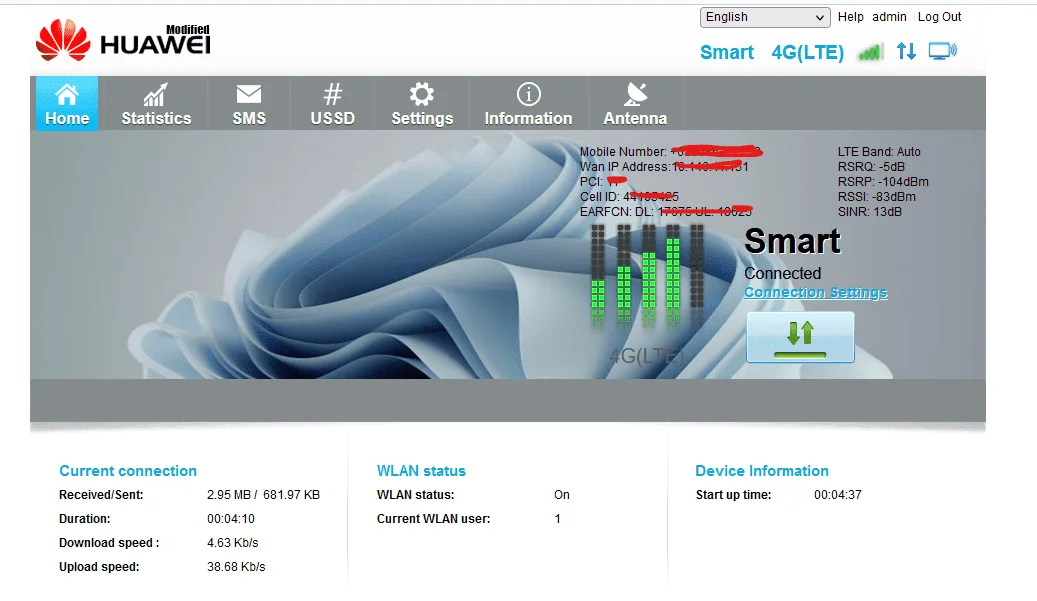Select the Current WLAN user value 1
This screenshot has height=601, width=1037.
click(558, 519)
